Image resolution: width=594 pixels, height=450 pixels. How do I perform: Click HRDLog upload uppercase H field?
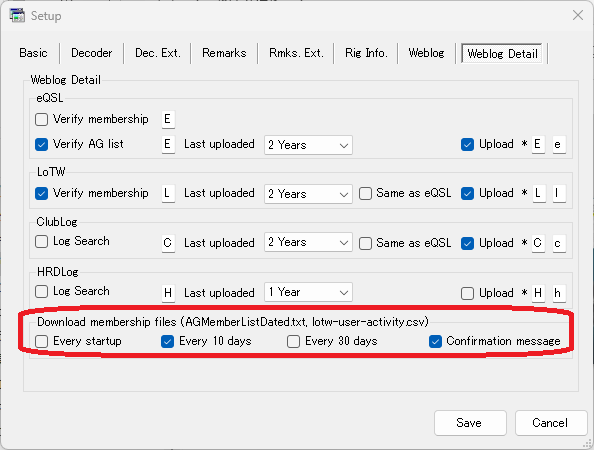click(538, 293)
